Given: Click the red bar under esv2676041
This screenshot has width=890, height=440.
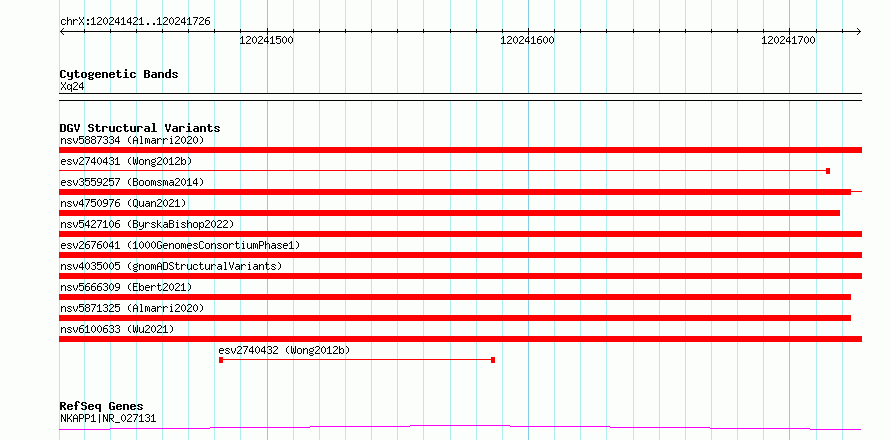Looking at the screenshot, I should [460, 255].
